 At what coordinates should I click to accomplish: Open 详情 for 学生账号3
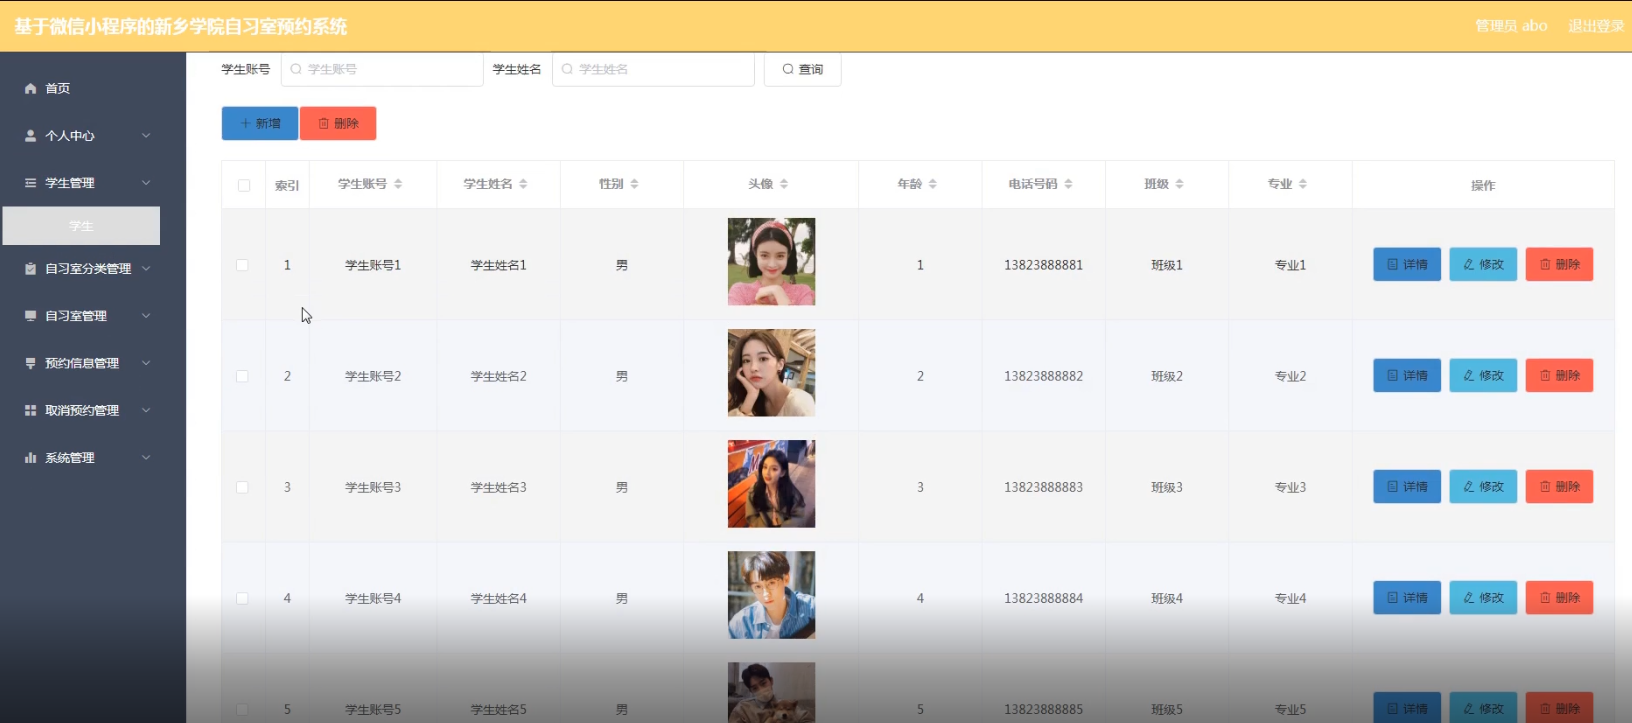pos(1407,487)
